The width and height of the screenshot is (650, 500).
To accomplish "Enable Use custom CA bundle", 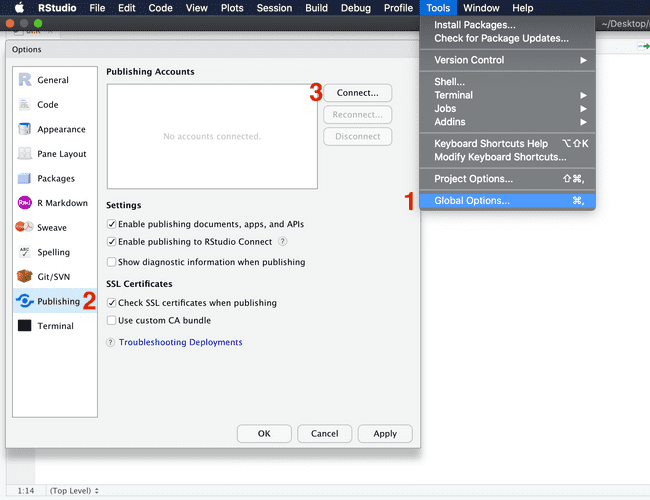I will (111, 320).
